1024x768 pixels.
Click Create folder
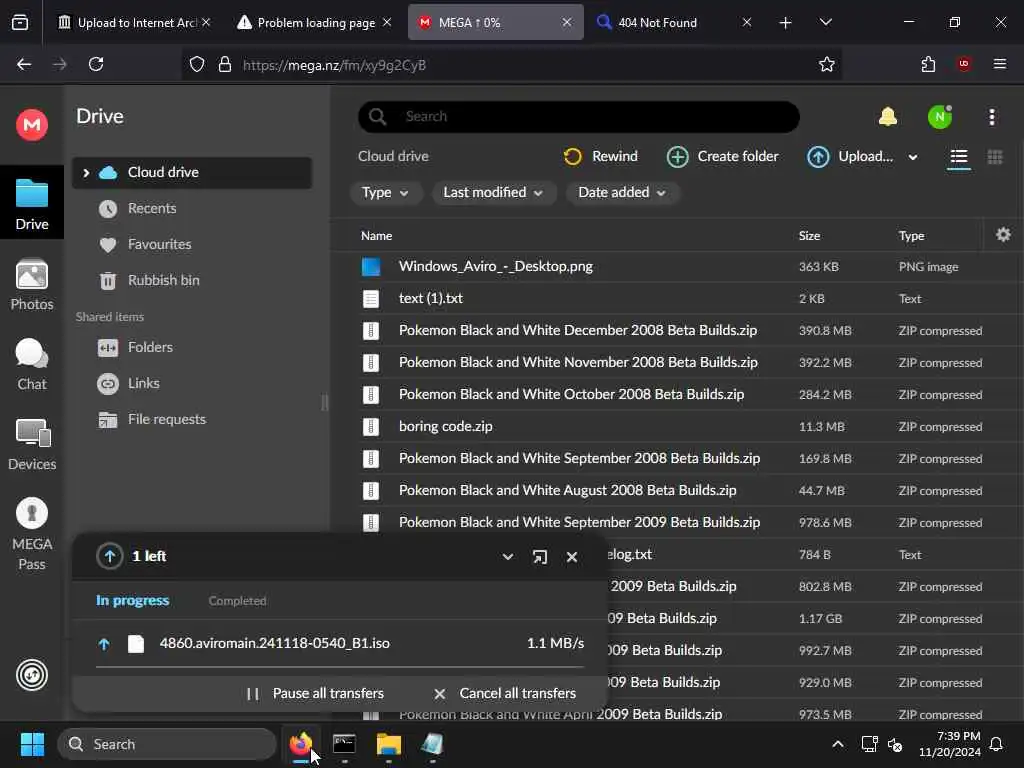722,157
